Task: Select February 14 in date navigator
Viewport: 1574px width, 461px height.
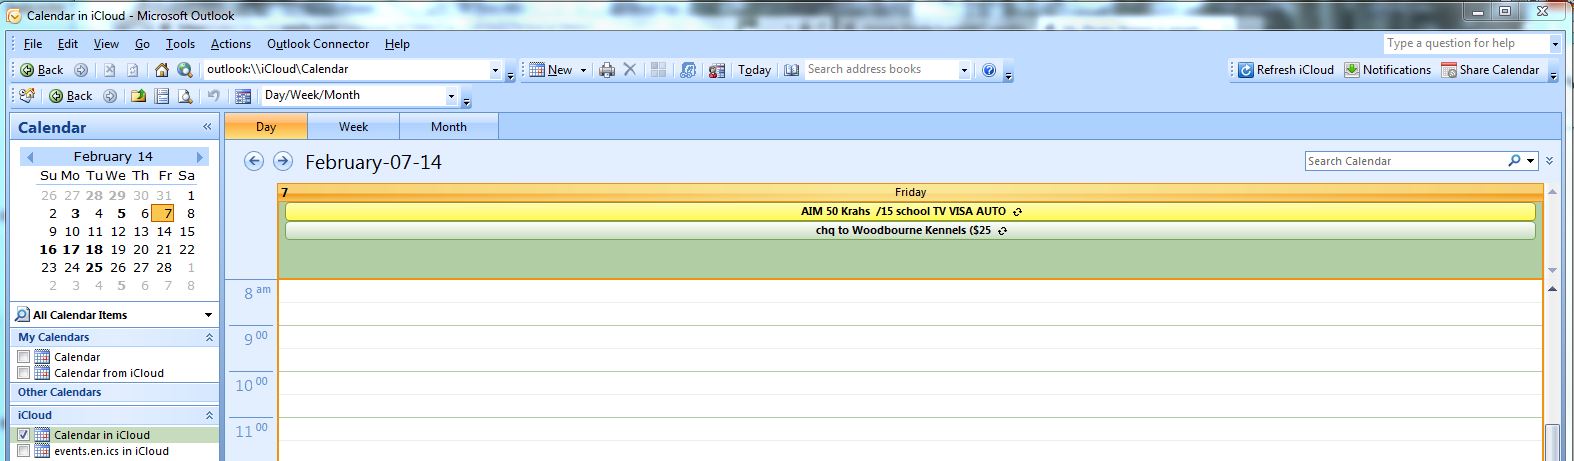Action: (164, 232)
